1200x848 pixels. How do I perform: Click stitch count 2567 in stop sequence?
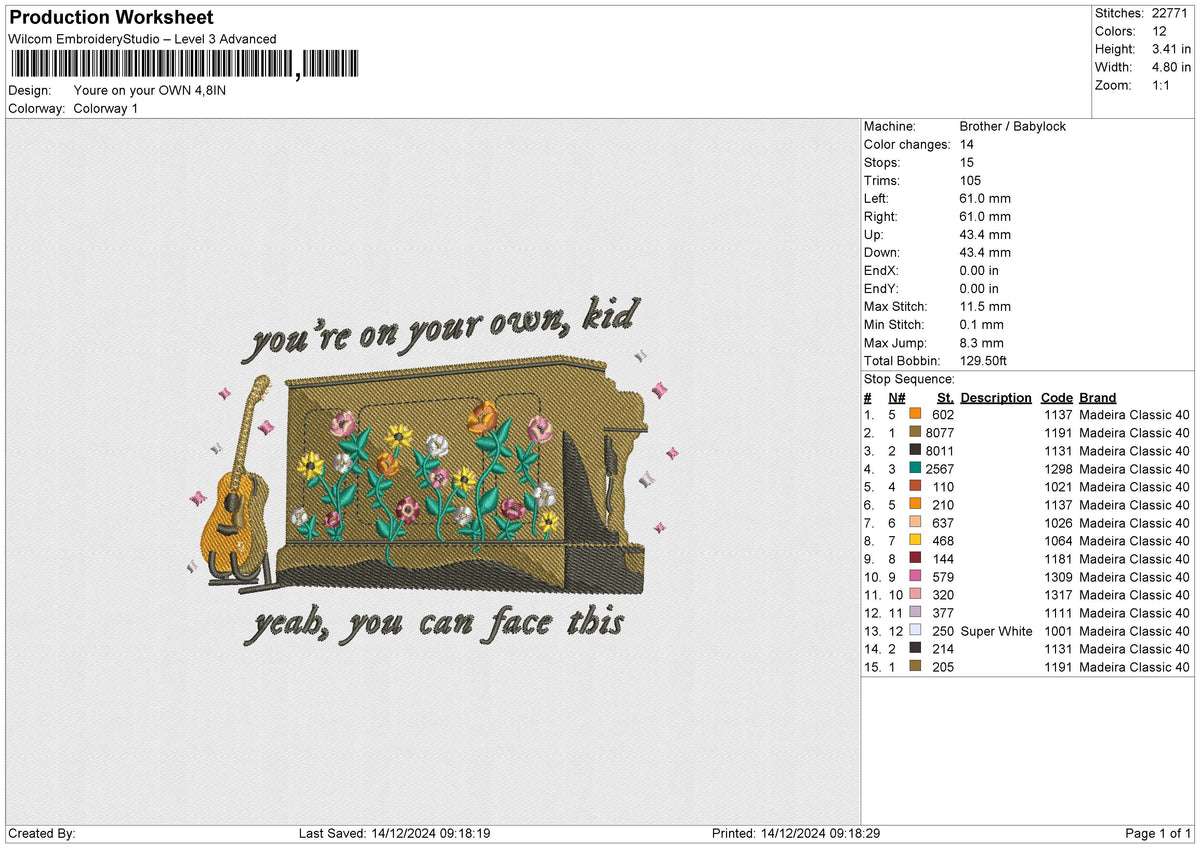pyautogui.click(x=940, y=469)
